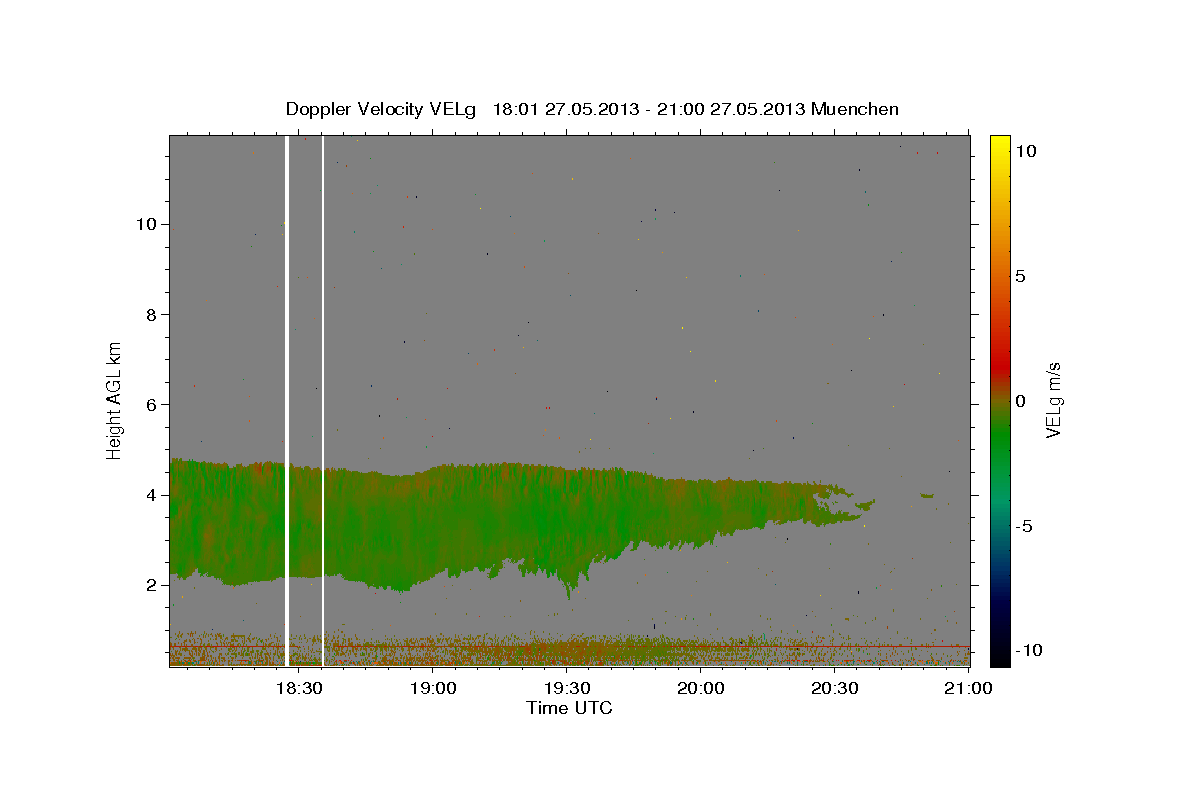This screenshot has height=800, width=1200.
Task: Click the thin white data gap stripe
Action: 323,400
